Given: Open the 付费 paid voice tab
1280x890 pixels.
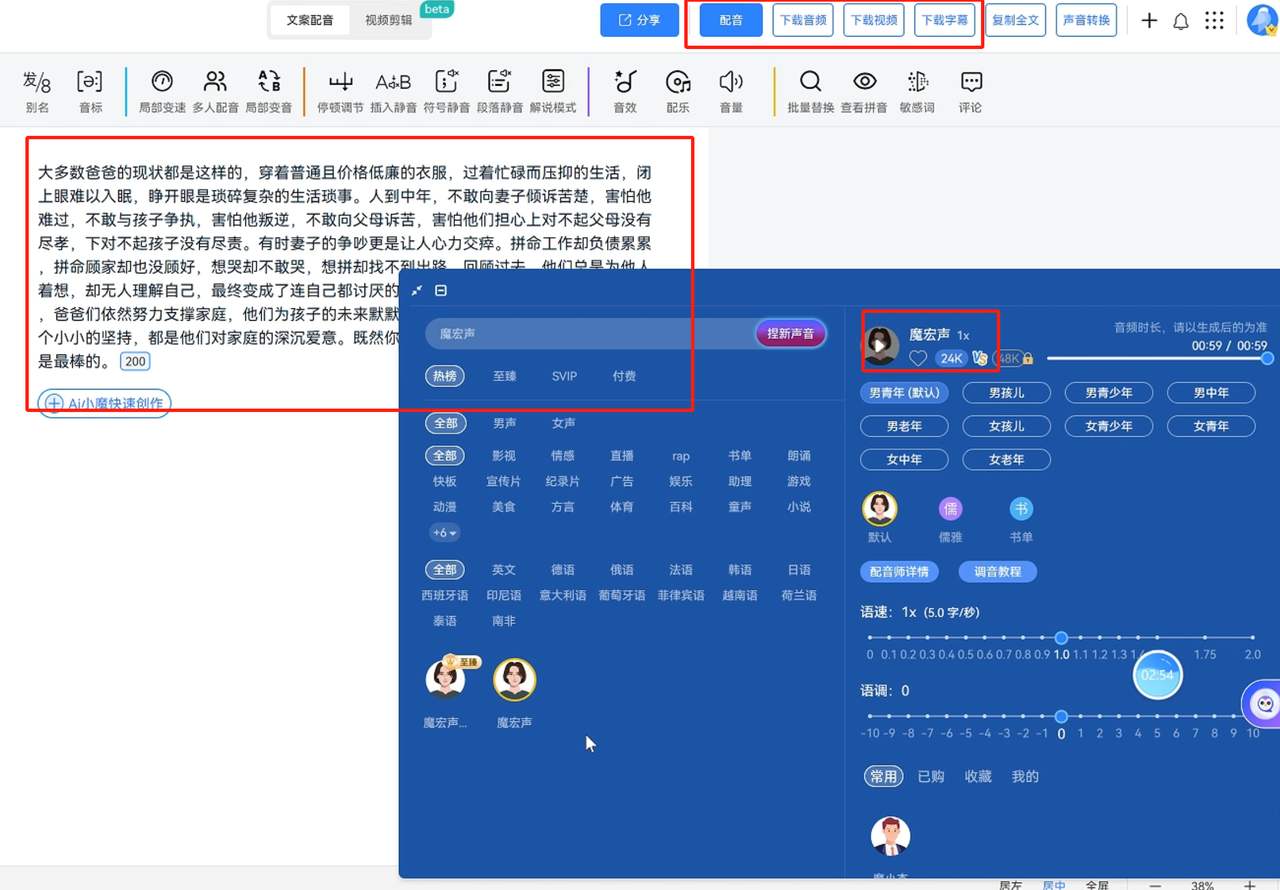Looking at the screenshot, I should coord(624,376).
